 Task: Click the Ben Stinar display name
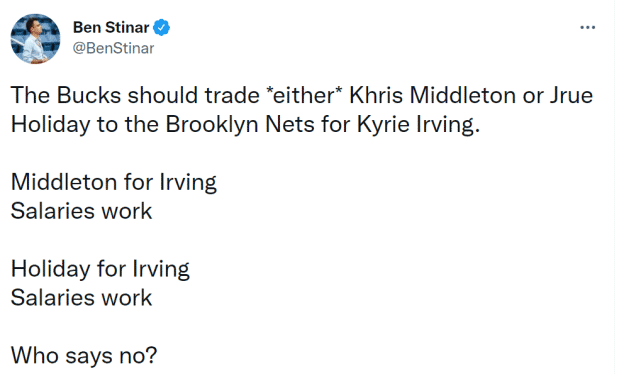pos(111,27)
